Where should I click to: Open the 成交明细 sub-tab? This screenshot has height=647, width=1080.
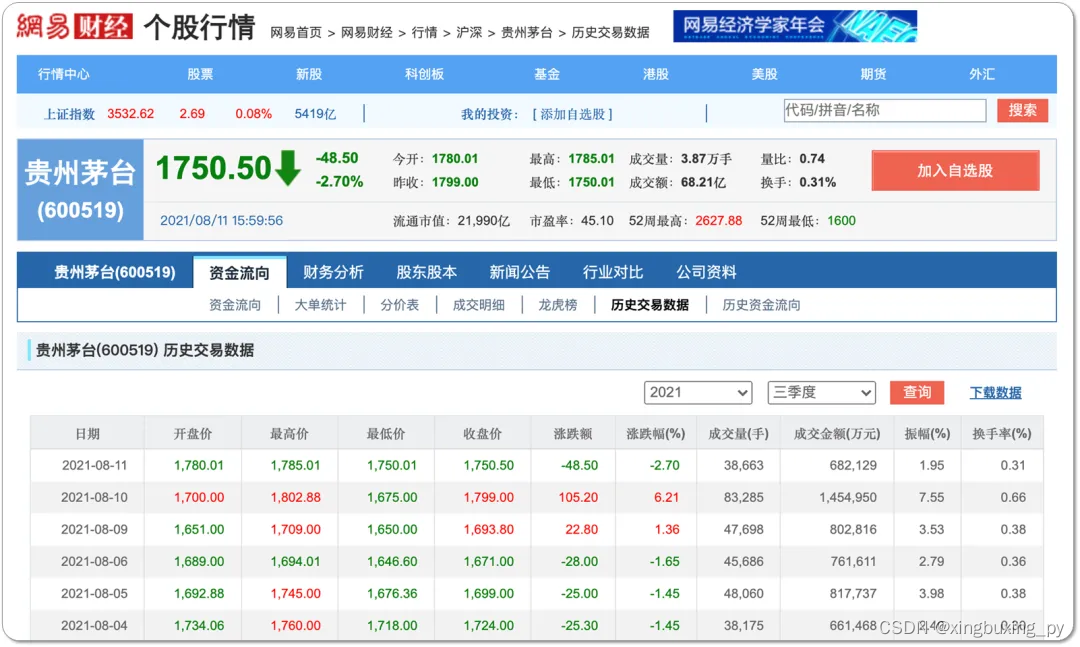(479, 305)
